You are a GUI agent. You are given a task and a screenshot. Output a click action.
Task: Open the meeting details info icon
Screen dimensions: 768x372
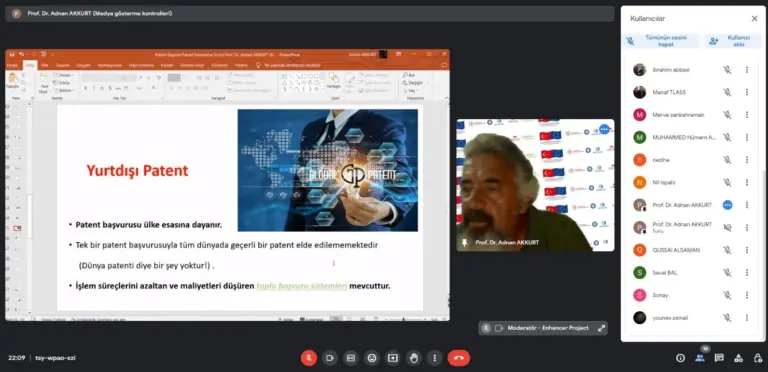680,358
